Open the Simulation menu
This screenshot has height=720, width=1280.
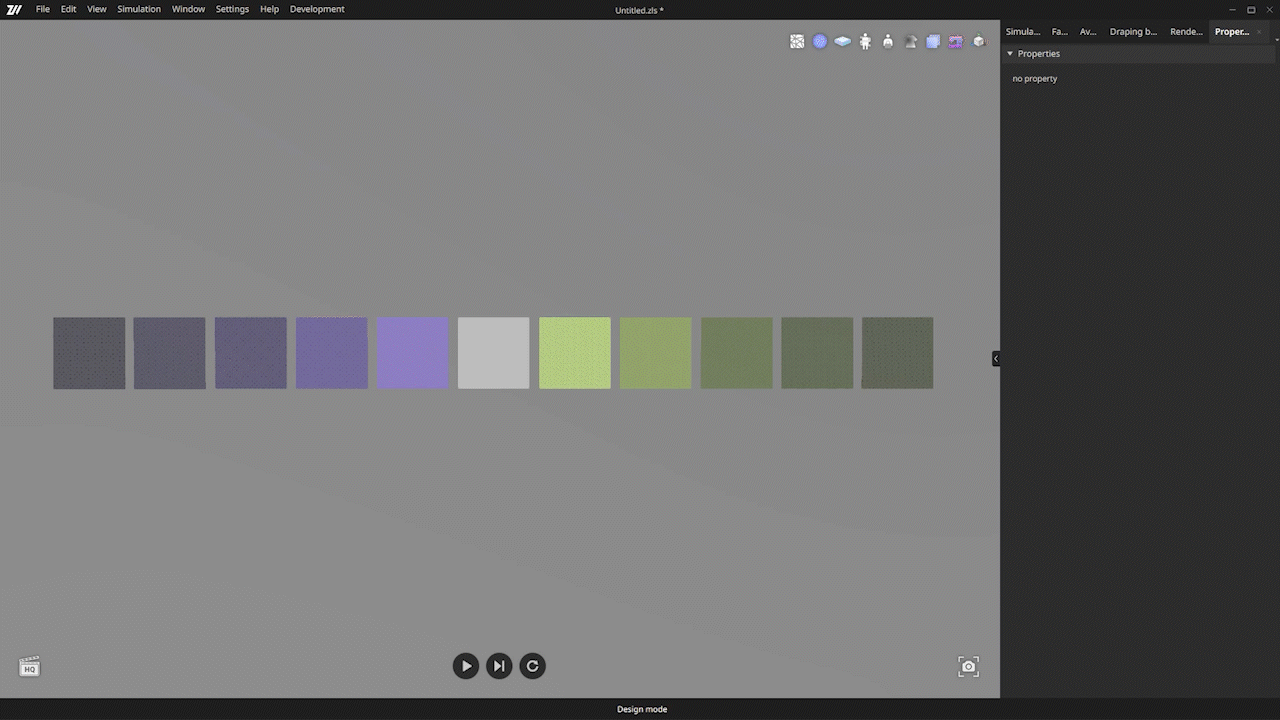pos(139,9)
